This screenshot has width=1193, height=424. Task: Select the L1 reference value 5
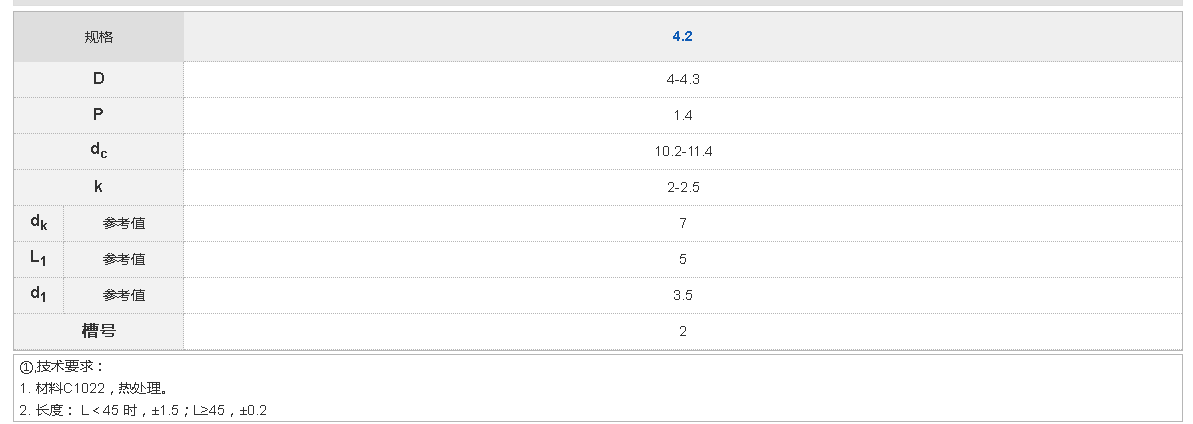683,259
